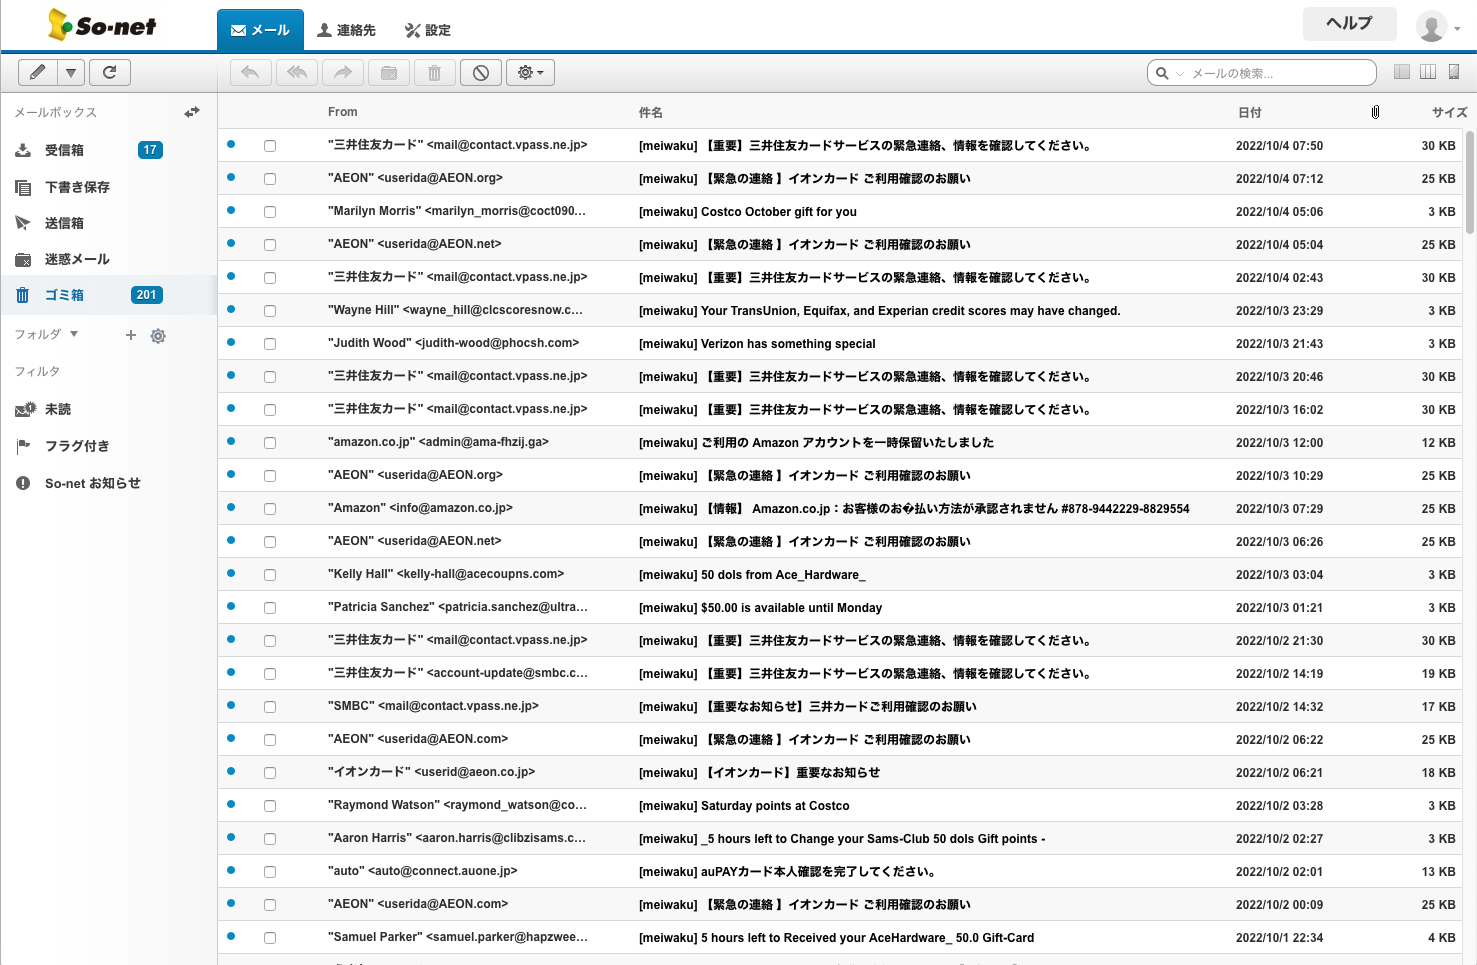The width and height of the screenshot is (1477, 965).
Task: Check the box for Wayne Hill email
Action: point(270,311)
